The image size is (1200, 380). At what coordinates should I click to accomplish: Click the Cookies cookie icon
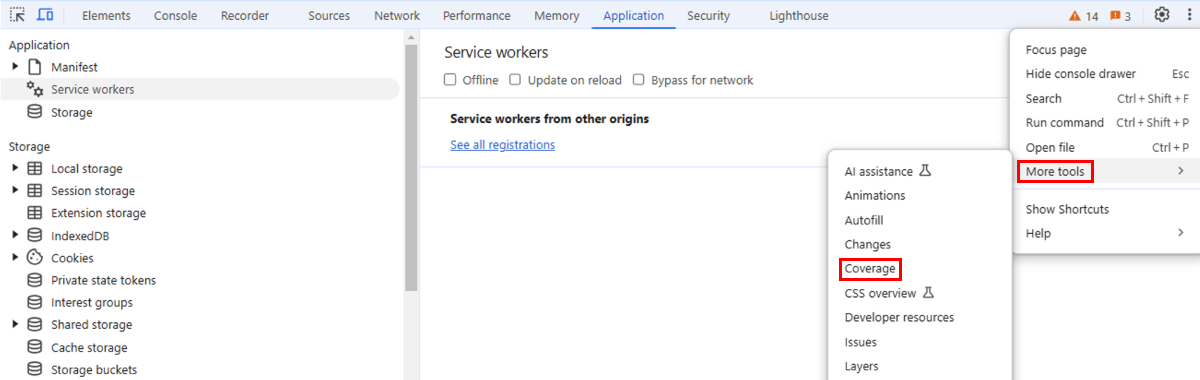tap(35, 258)
